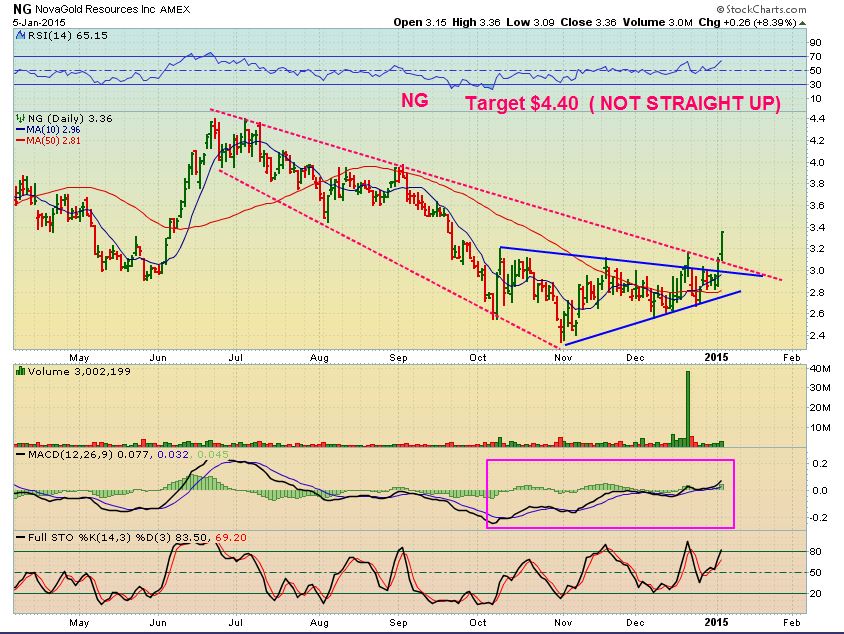Screen dimensions: 844x634
Task: Click the black Full STO legend line marker
Action: tap(20, 538)
